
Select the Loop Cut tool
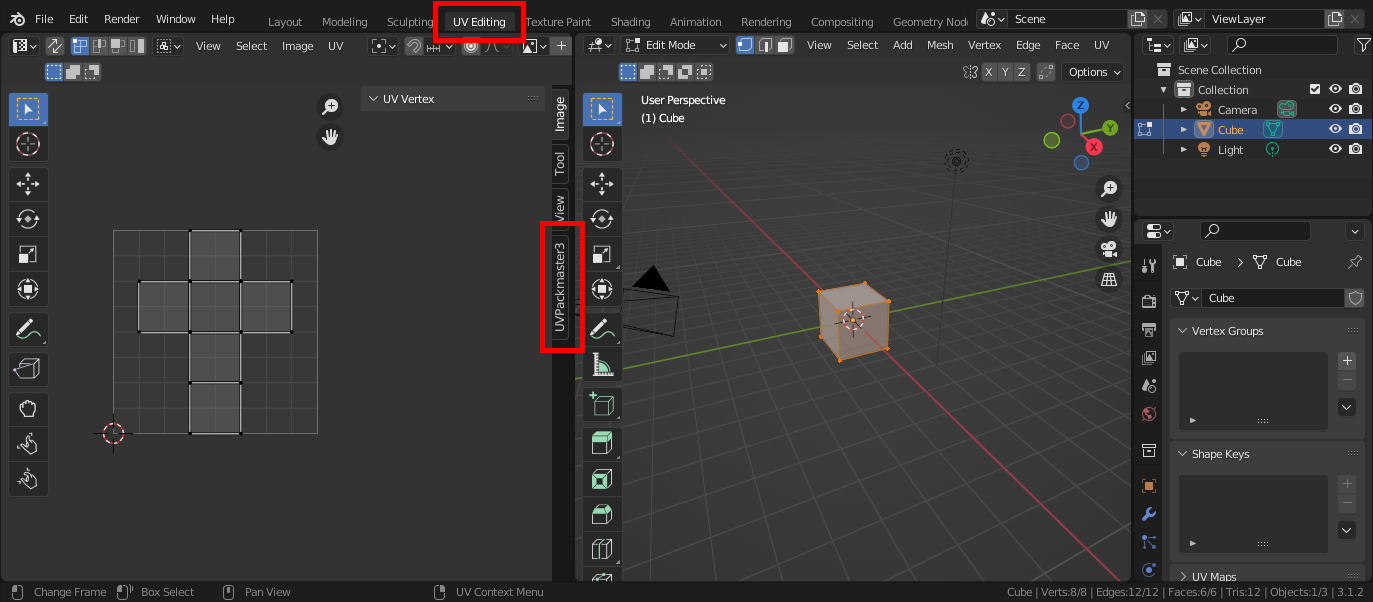[602, 549]
